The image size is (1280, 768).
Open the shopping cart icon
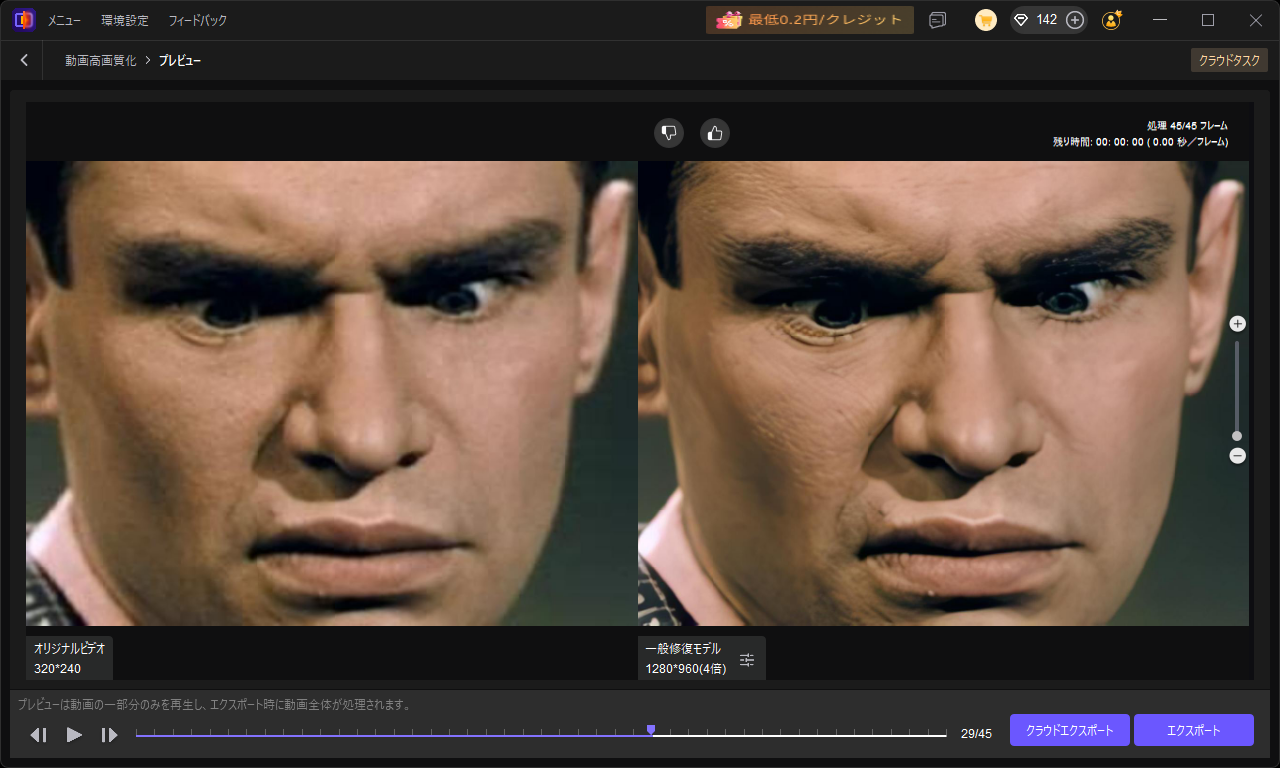pyautogui.click(x=986, y=20)
